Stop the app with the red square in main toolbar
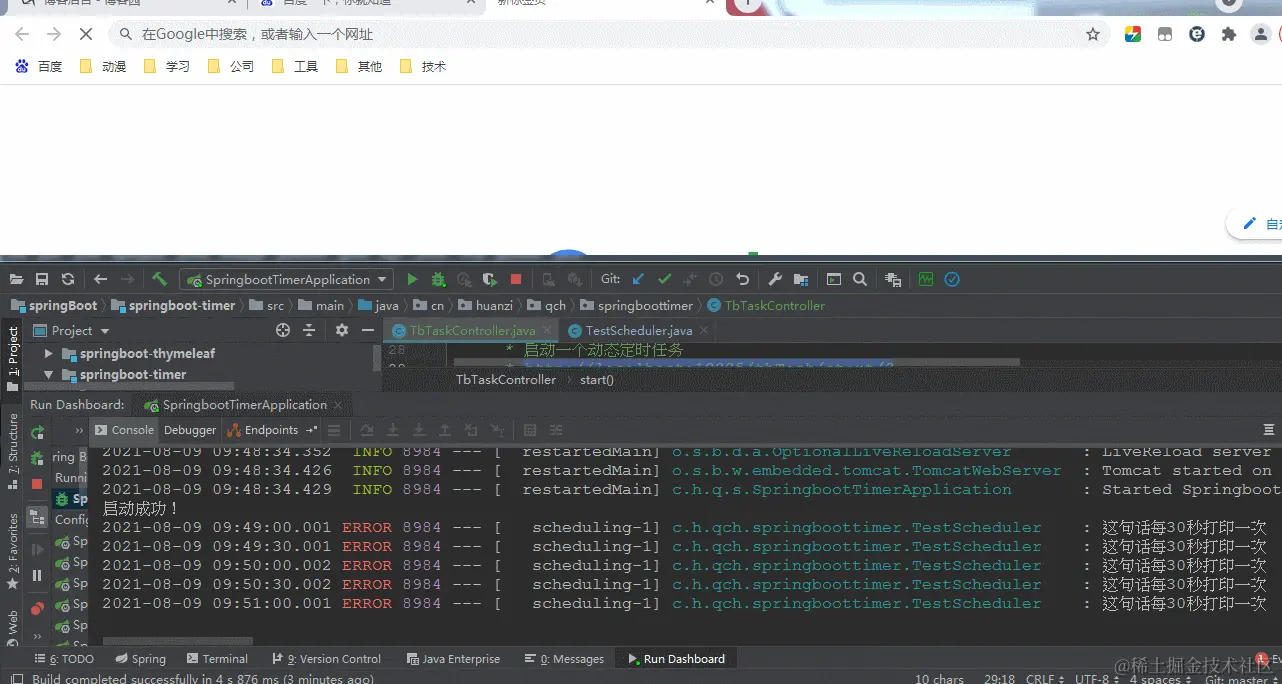The height and width of the screenshot is (684, 1282). 516,280
